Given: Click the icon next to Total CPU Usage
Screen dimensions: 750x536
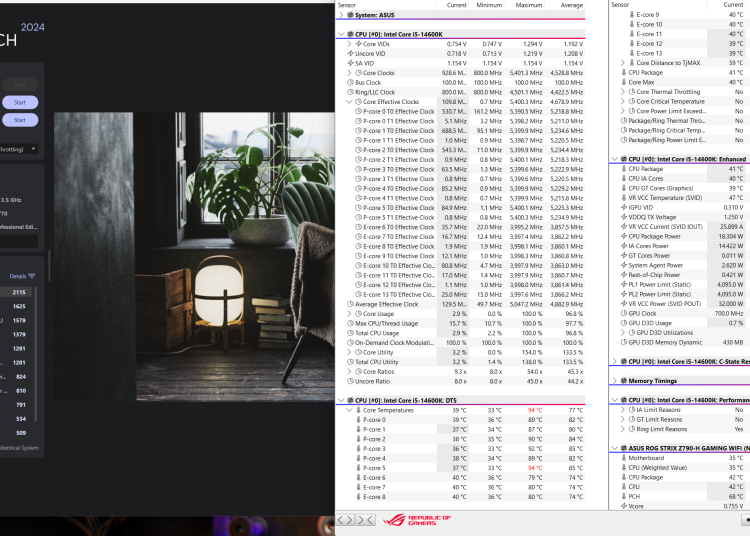Looking at the screenshot, I should click(350, 333).
